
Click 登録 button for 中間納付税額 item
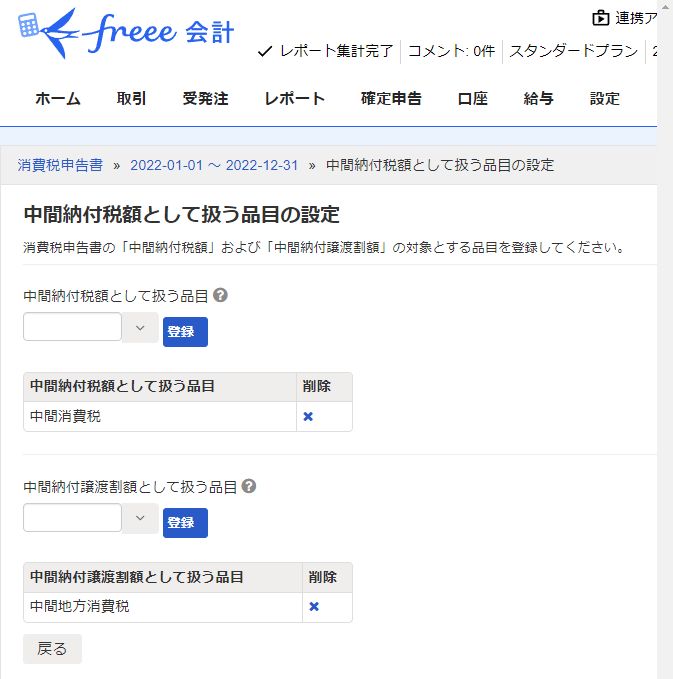point(185,332)
